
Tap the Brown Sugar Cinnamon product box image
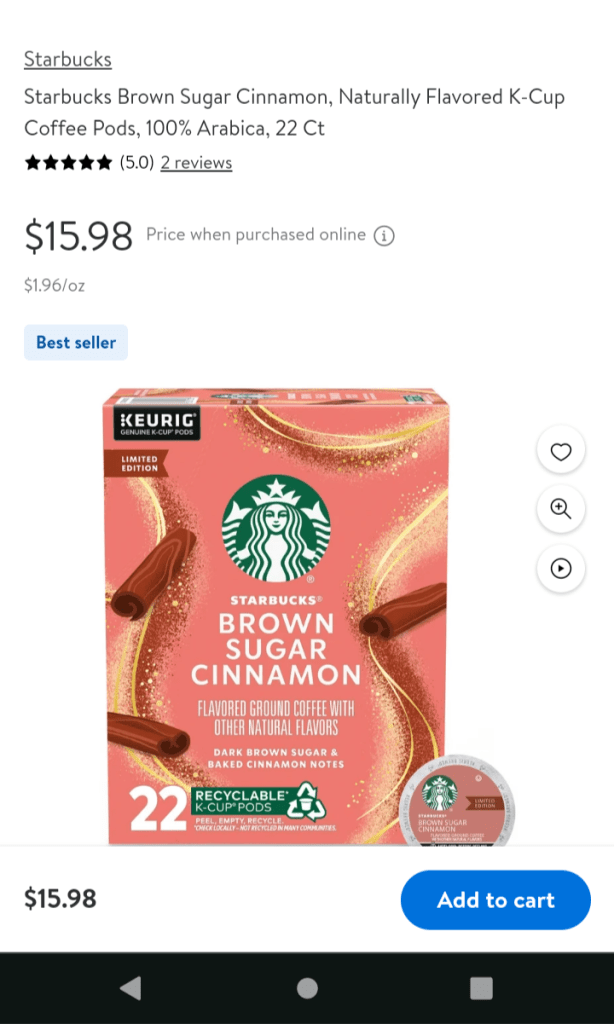[x=277, y=600]
